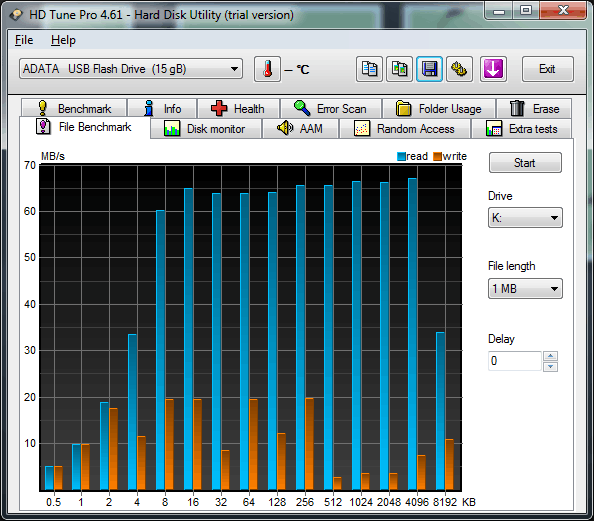Open the Health tab with red cross

click(x=238, y=109)
